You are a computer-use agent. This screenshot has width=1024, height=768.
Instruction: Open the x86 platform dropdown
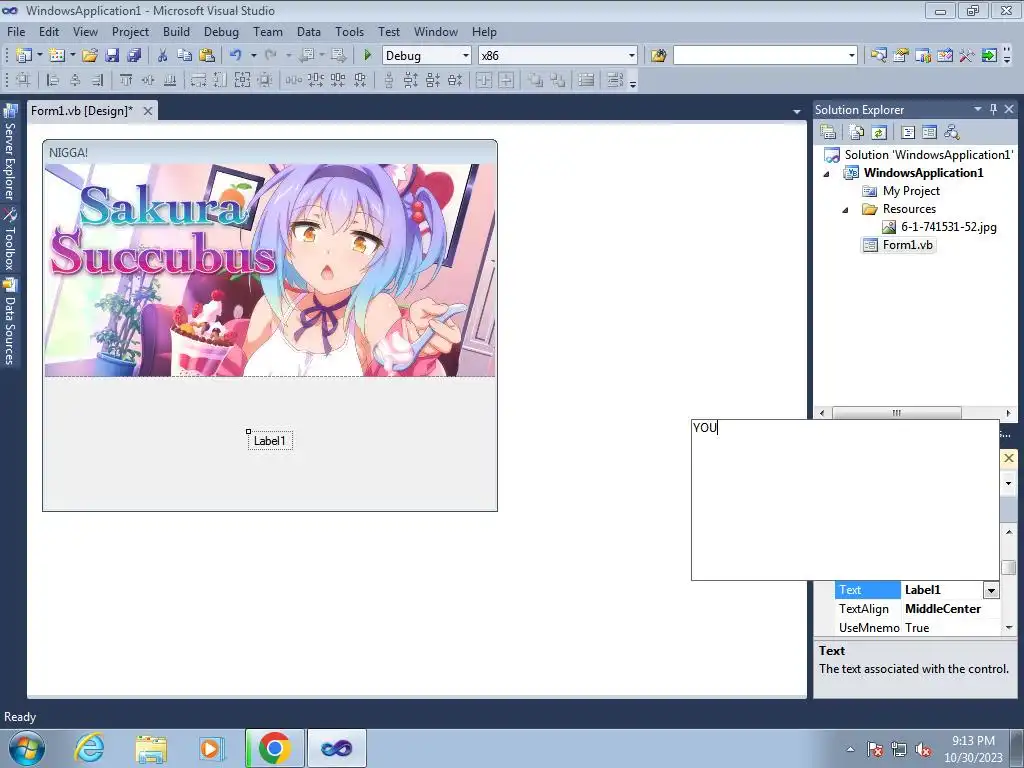click(x=632, y=56)
